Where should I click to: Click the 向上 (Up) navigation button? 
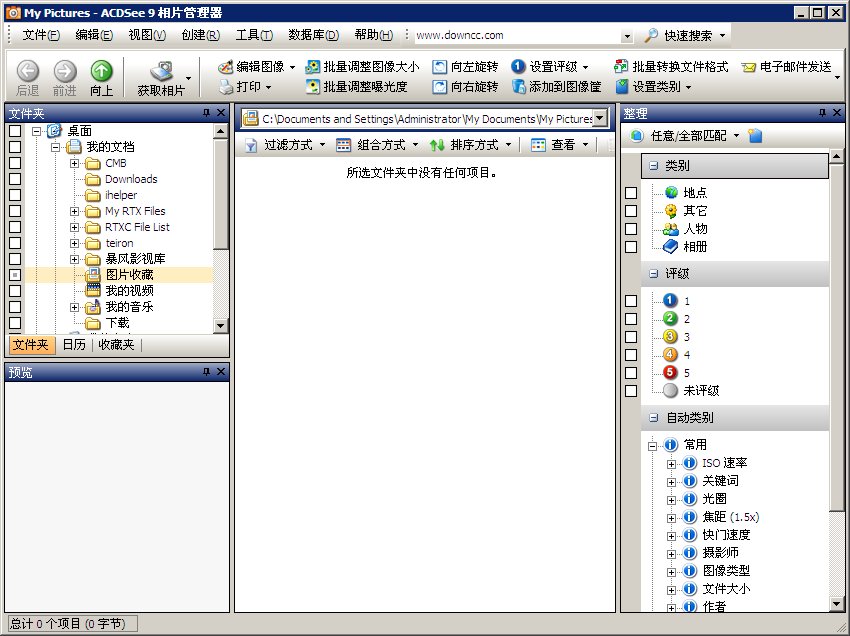pos(100,75)
